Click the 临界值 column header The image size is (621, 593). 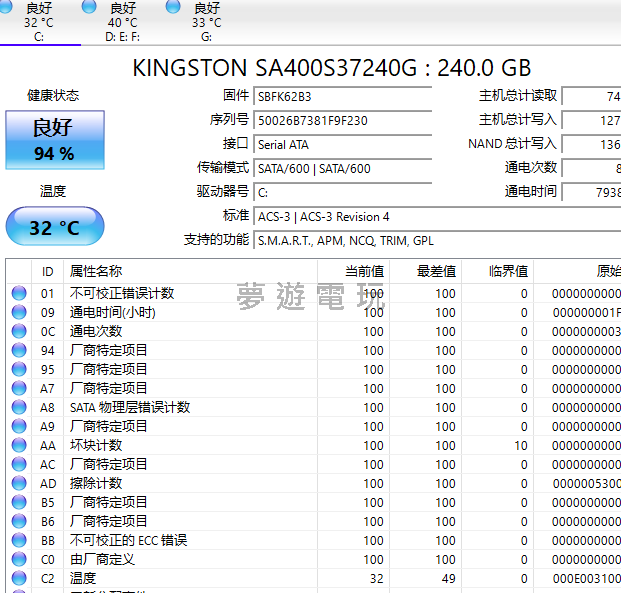(x=497, y=271)
